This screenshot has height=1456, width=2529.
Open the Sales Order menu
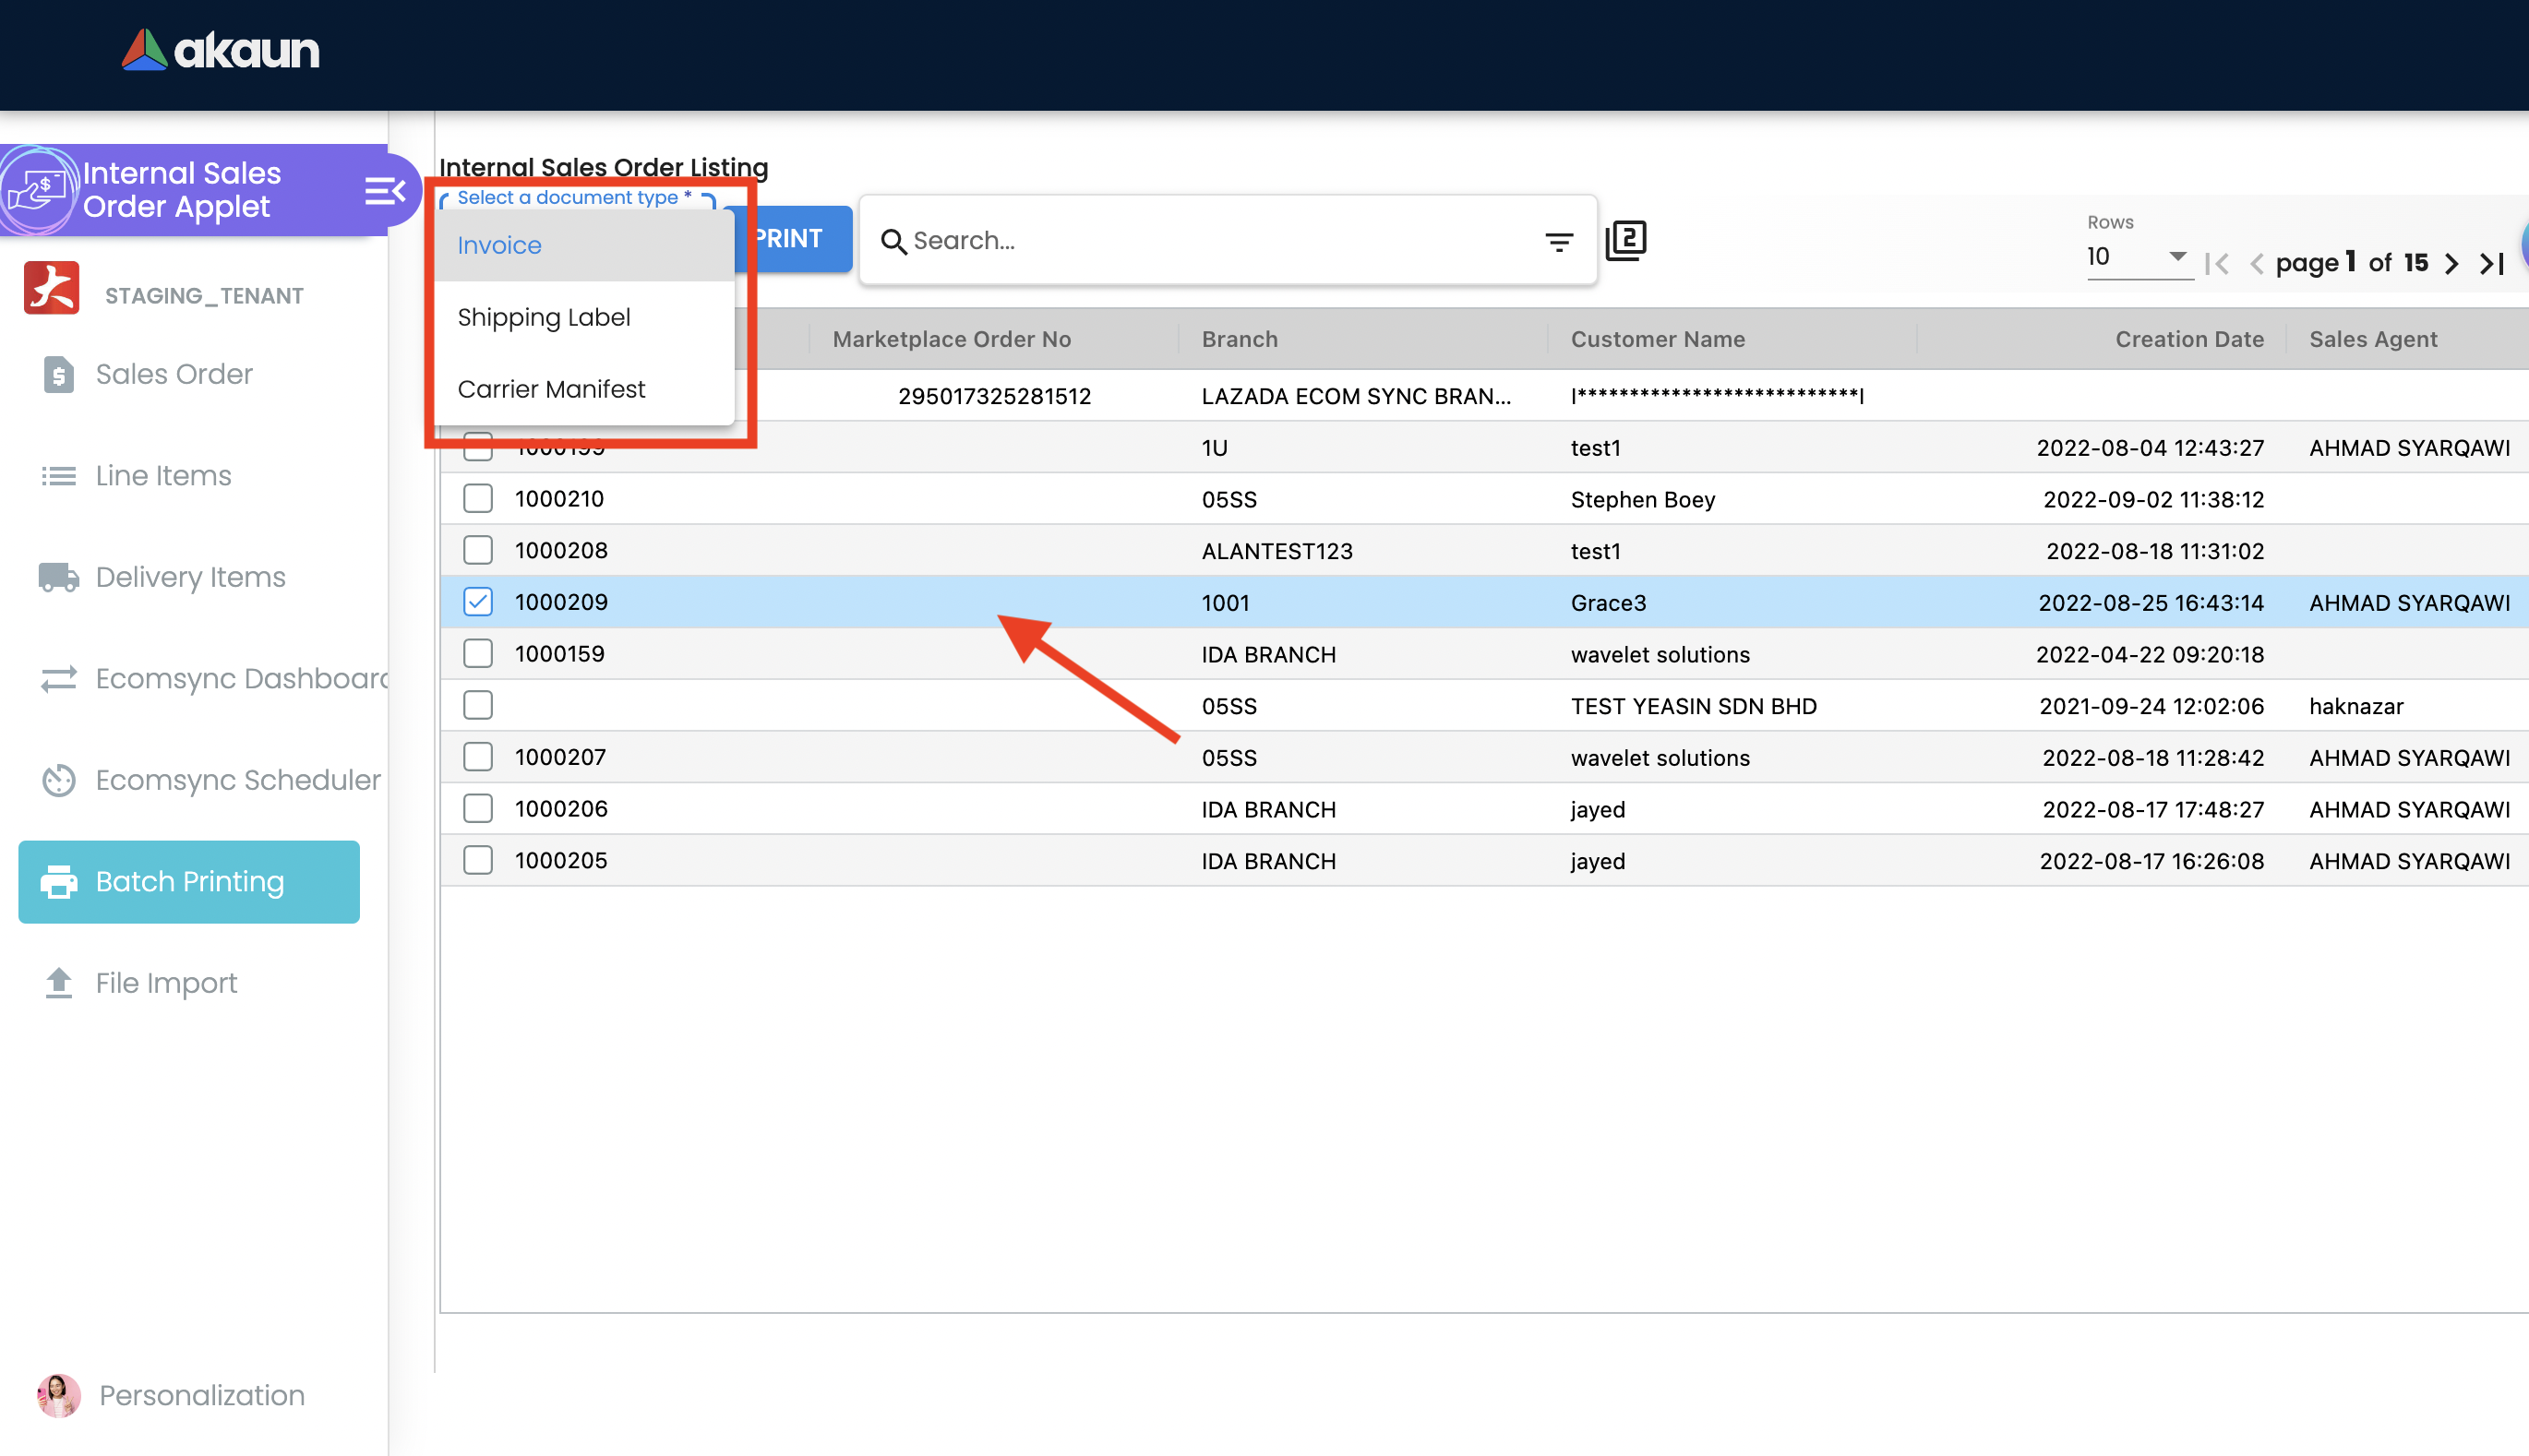(173, 374)
